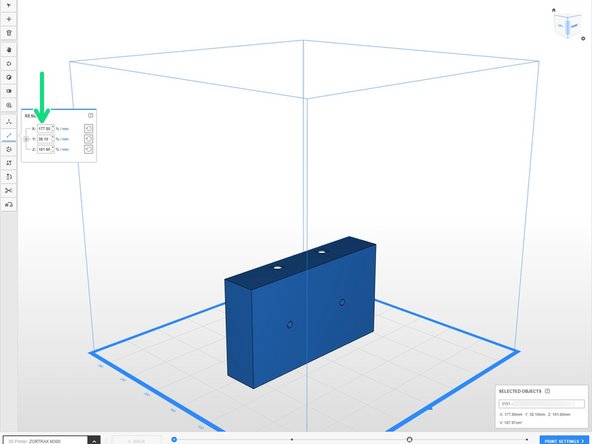592x444 pixels.
Task: Select the rotate object tool
Action: click(9, 149)
